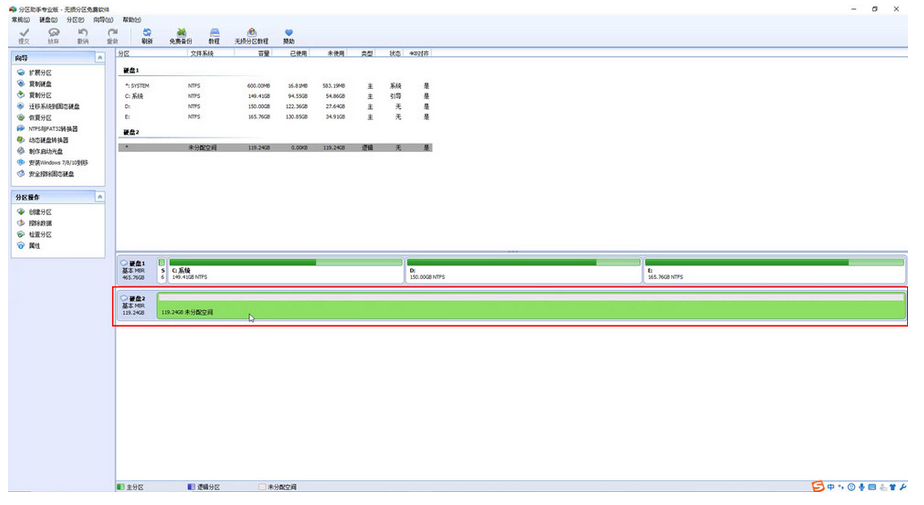Open the 分区 menu in menu bar

75,19
